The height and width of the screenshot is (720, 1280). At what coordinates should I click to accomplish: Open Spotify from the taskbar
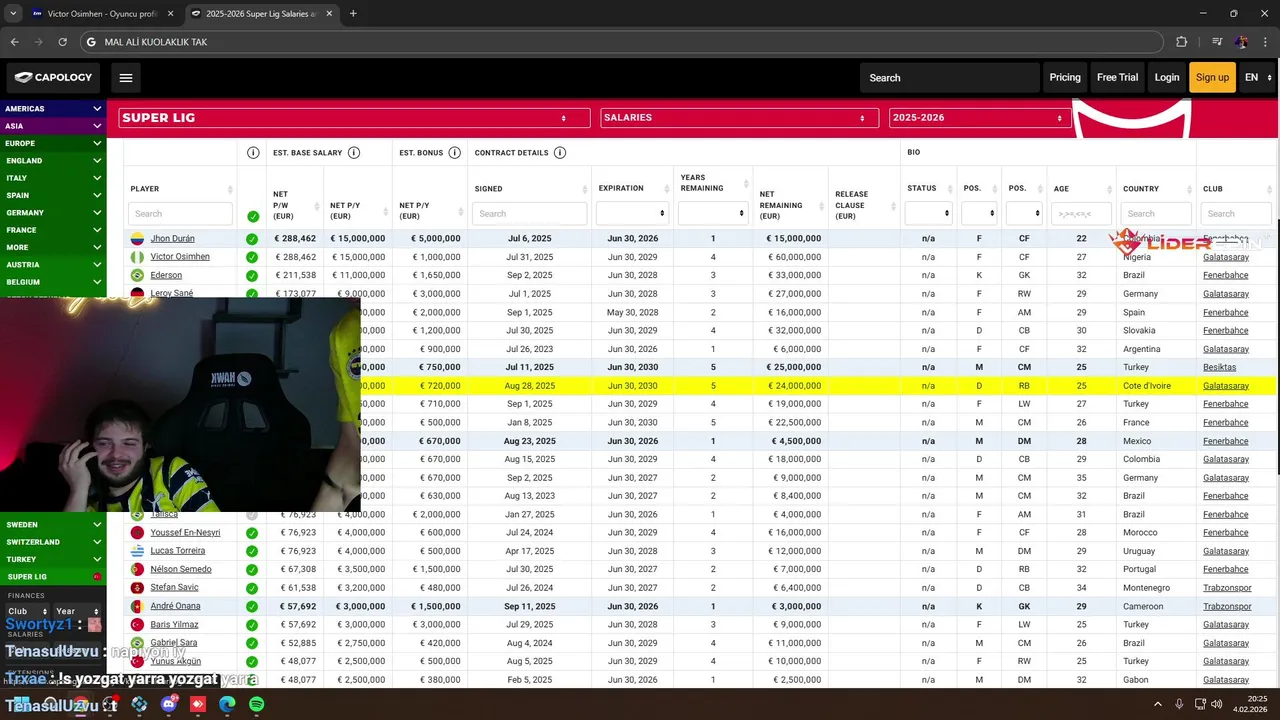(257, 704)
